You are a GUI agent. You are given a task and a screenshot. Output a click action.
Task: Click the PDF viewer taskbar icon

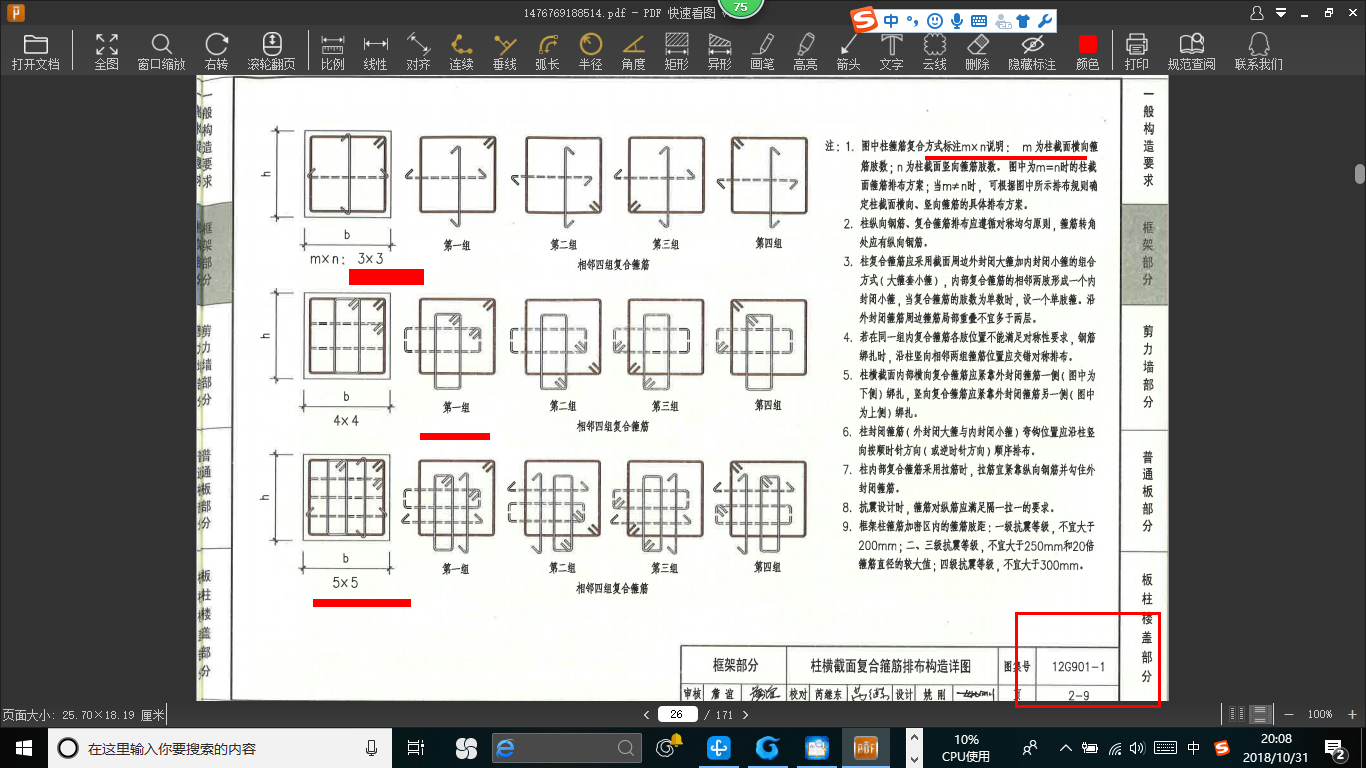coord(864,747)
